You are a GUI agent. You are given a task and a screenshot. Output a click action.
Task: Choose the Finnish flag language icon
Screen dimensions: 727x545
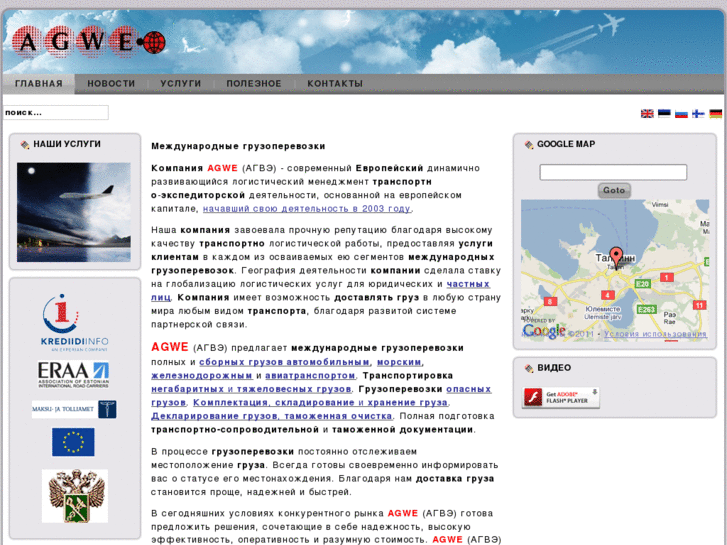[x=698, y=114]
